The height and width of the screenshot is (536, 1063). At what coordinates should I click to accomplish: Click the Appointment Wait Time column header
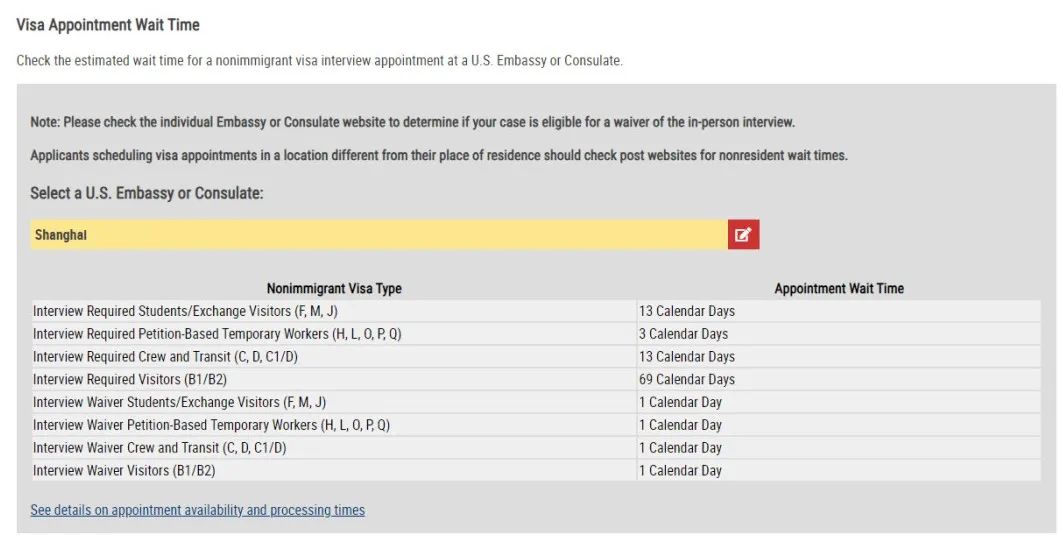(839, 289)
